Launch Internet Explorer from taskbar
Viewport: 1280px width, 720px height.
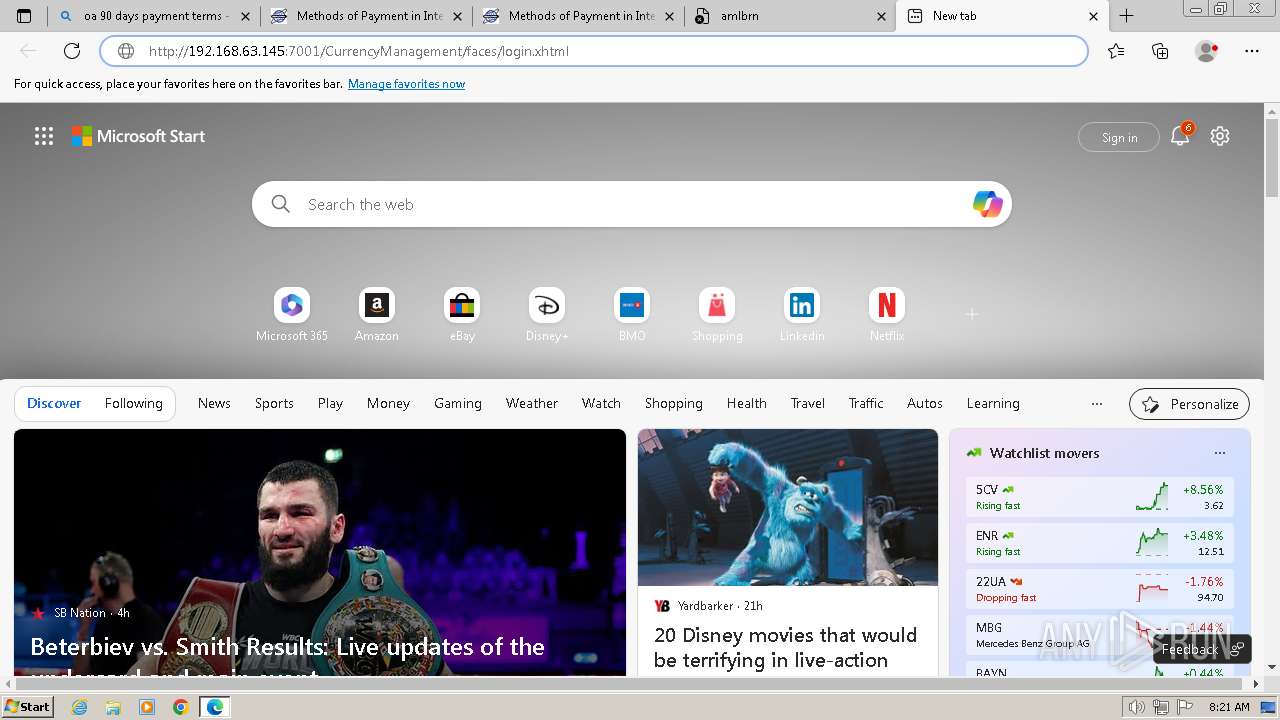click(x=80, y=707)
